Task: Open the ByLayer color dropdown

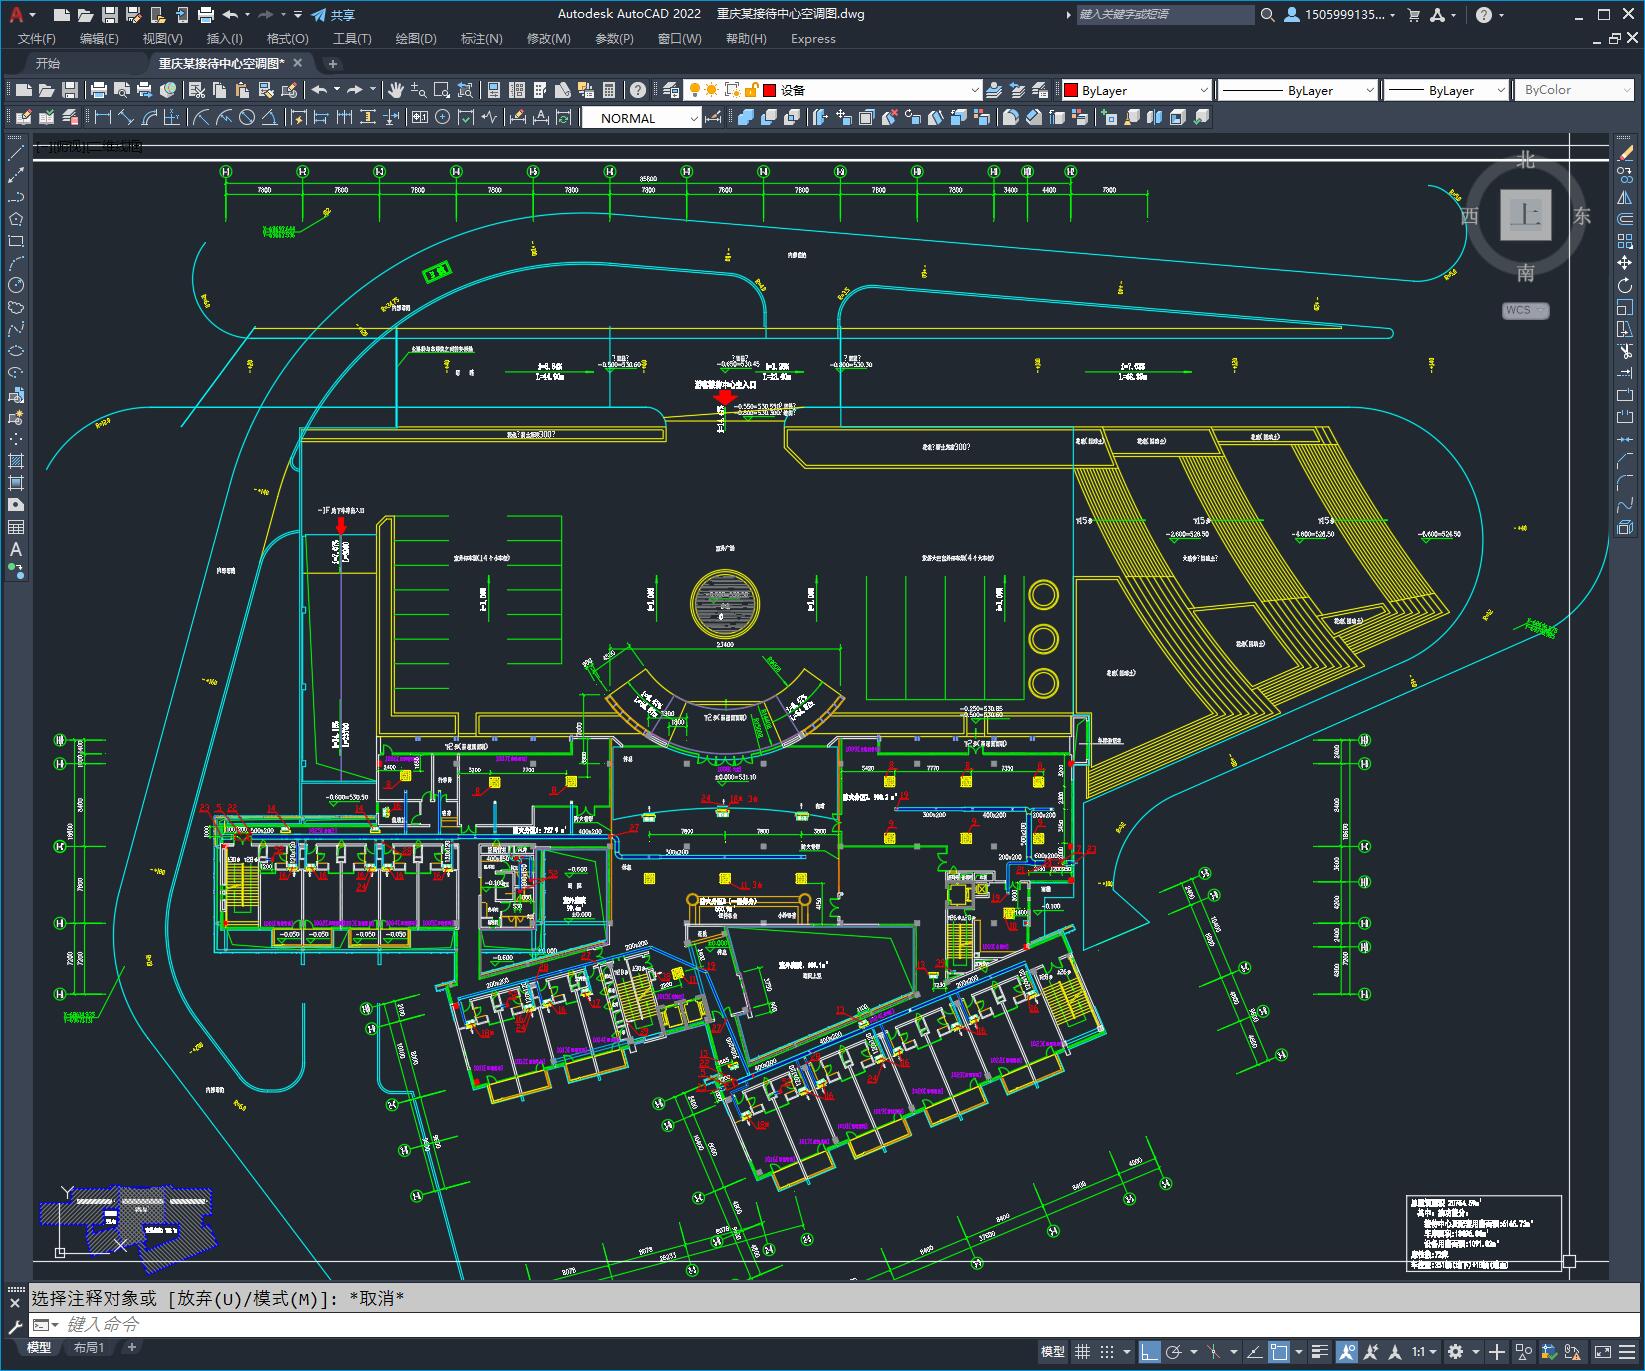Action: click(1204, 90)
